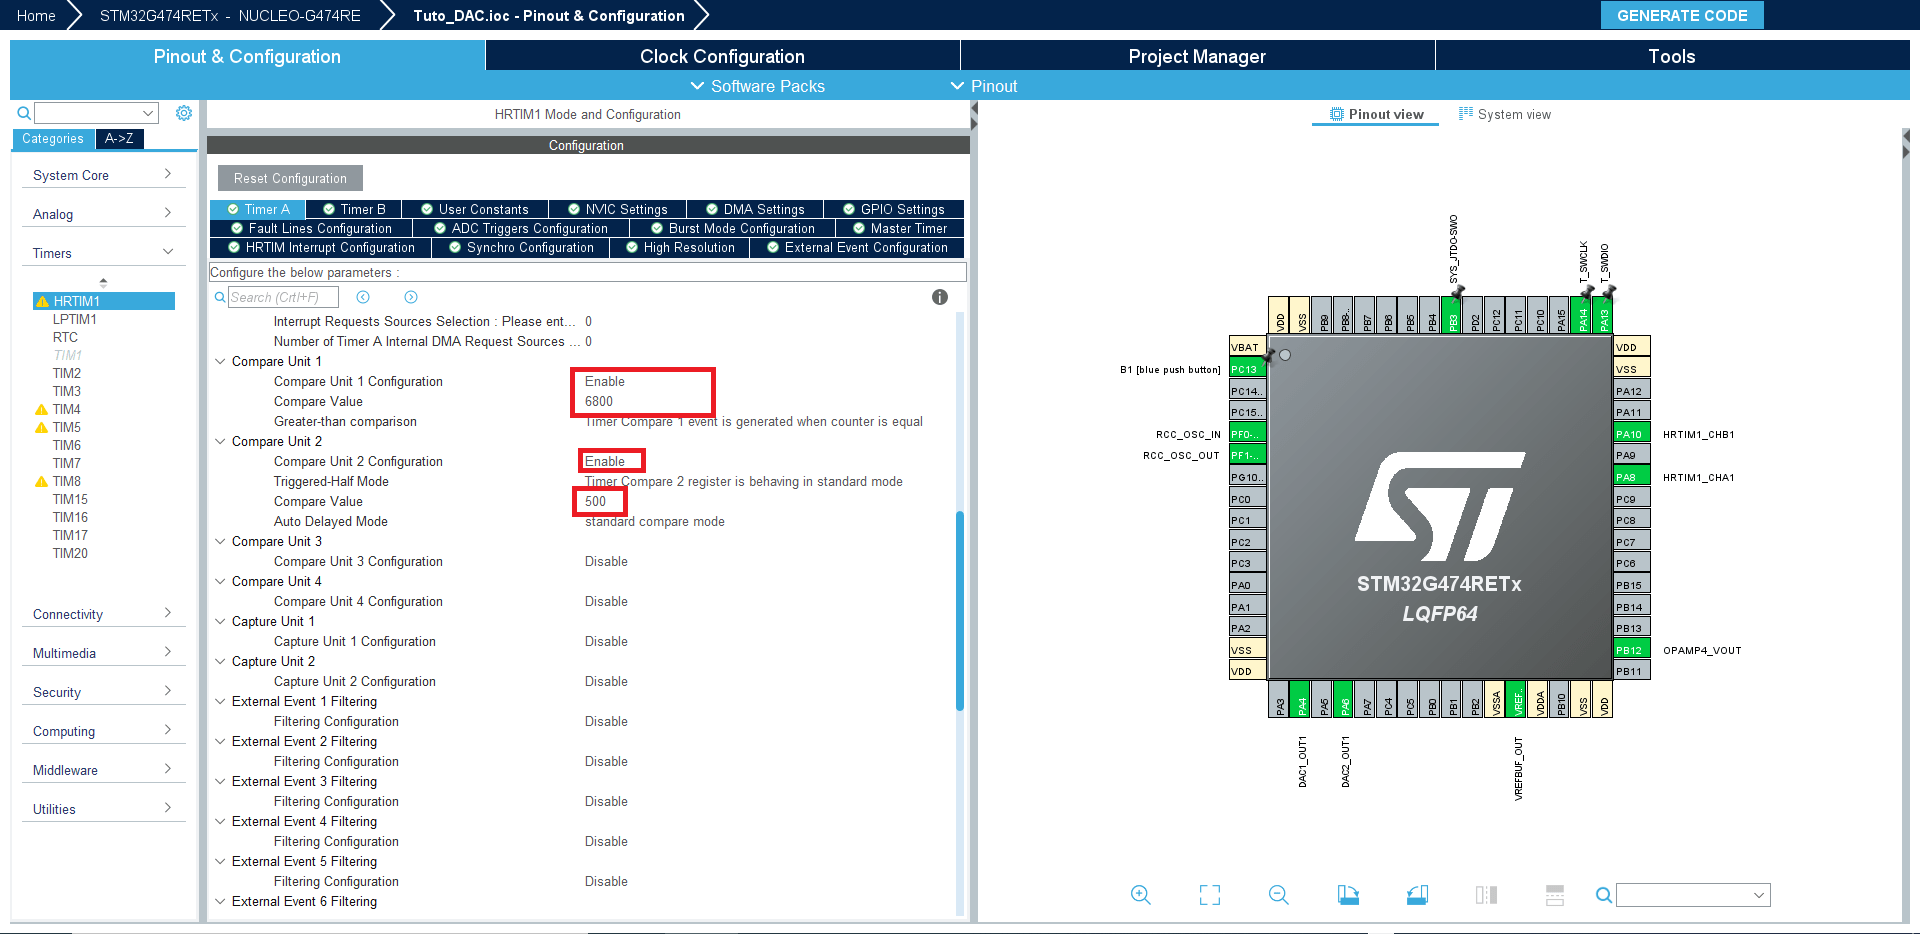The height and width of the screenshot is (934, 1920).
Task: Switch to Clock Configuration tab
Action: 722,56
